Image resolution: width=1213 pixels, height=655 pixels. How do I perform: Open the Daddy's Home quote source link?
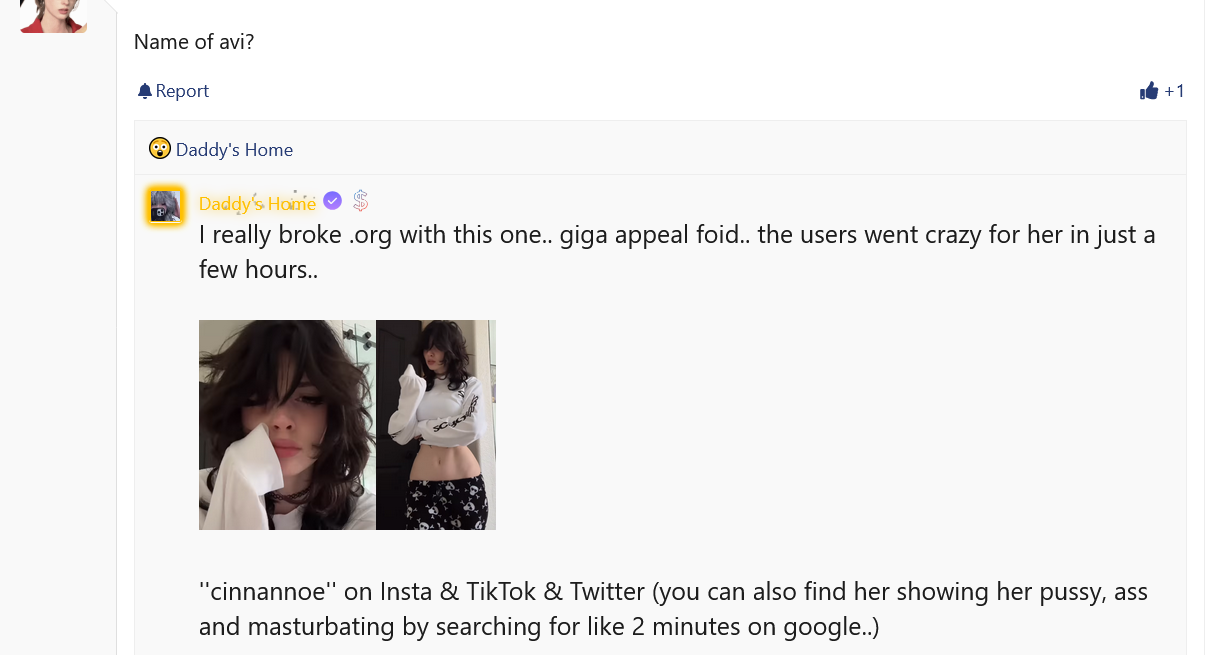234,150
